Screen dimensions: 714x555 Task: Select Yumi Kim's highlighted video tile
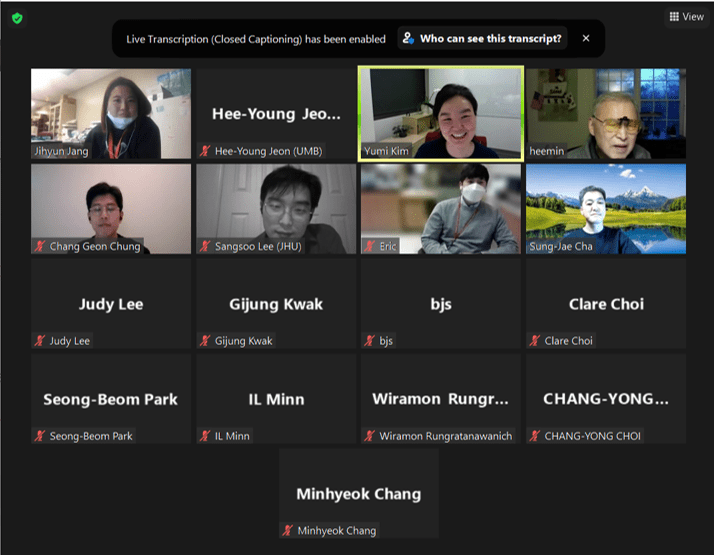(x=441, y=114)
